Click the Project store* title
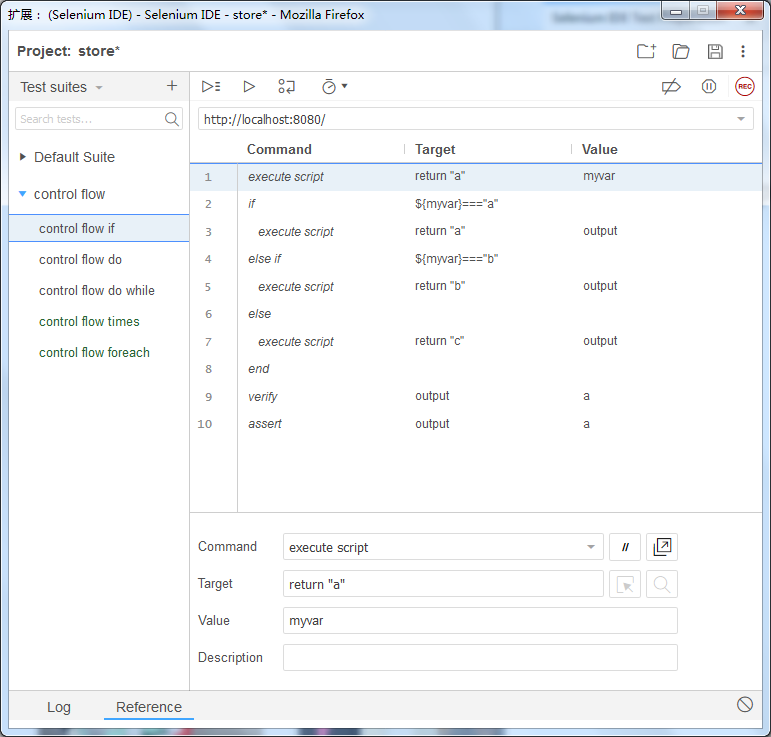The image size is (771, 737). pyautogui.click(x=68, y=51)
